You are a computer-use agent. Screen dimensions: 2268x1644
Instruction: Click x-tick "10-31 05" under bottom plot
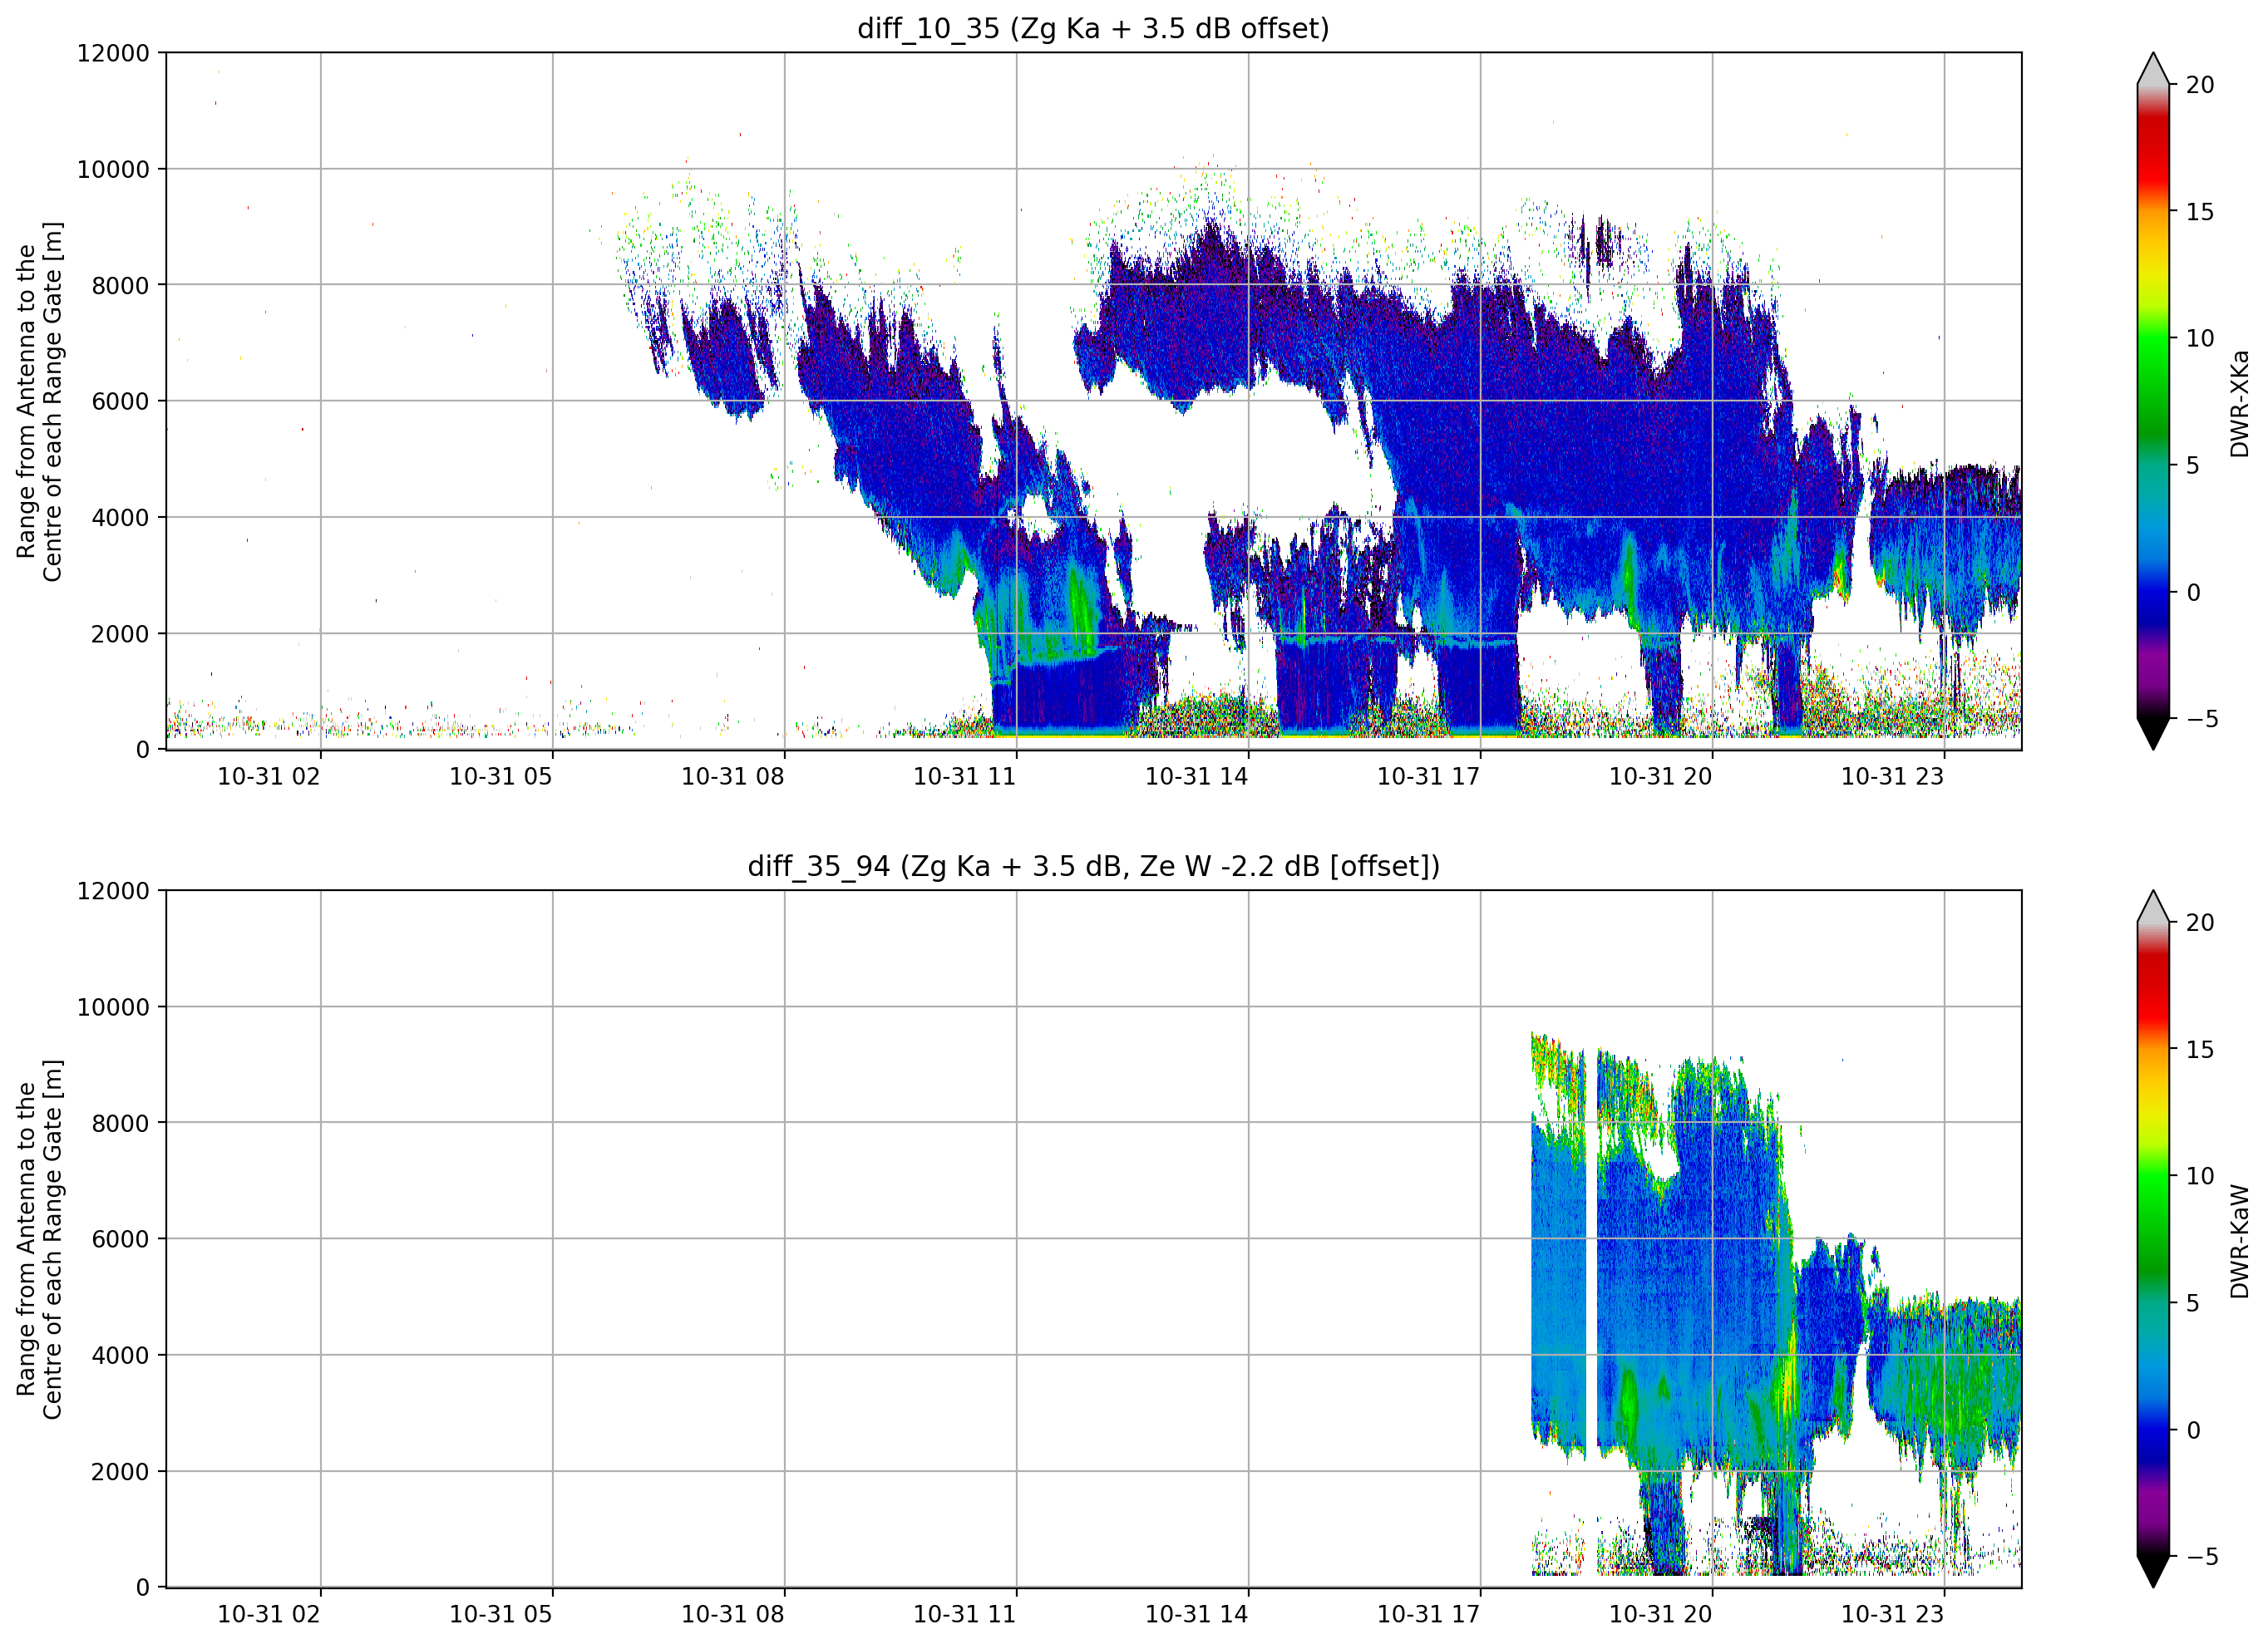[x=501, y=1615]
